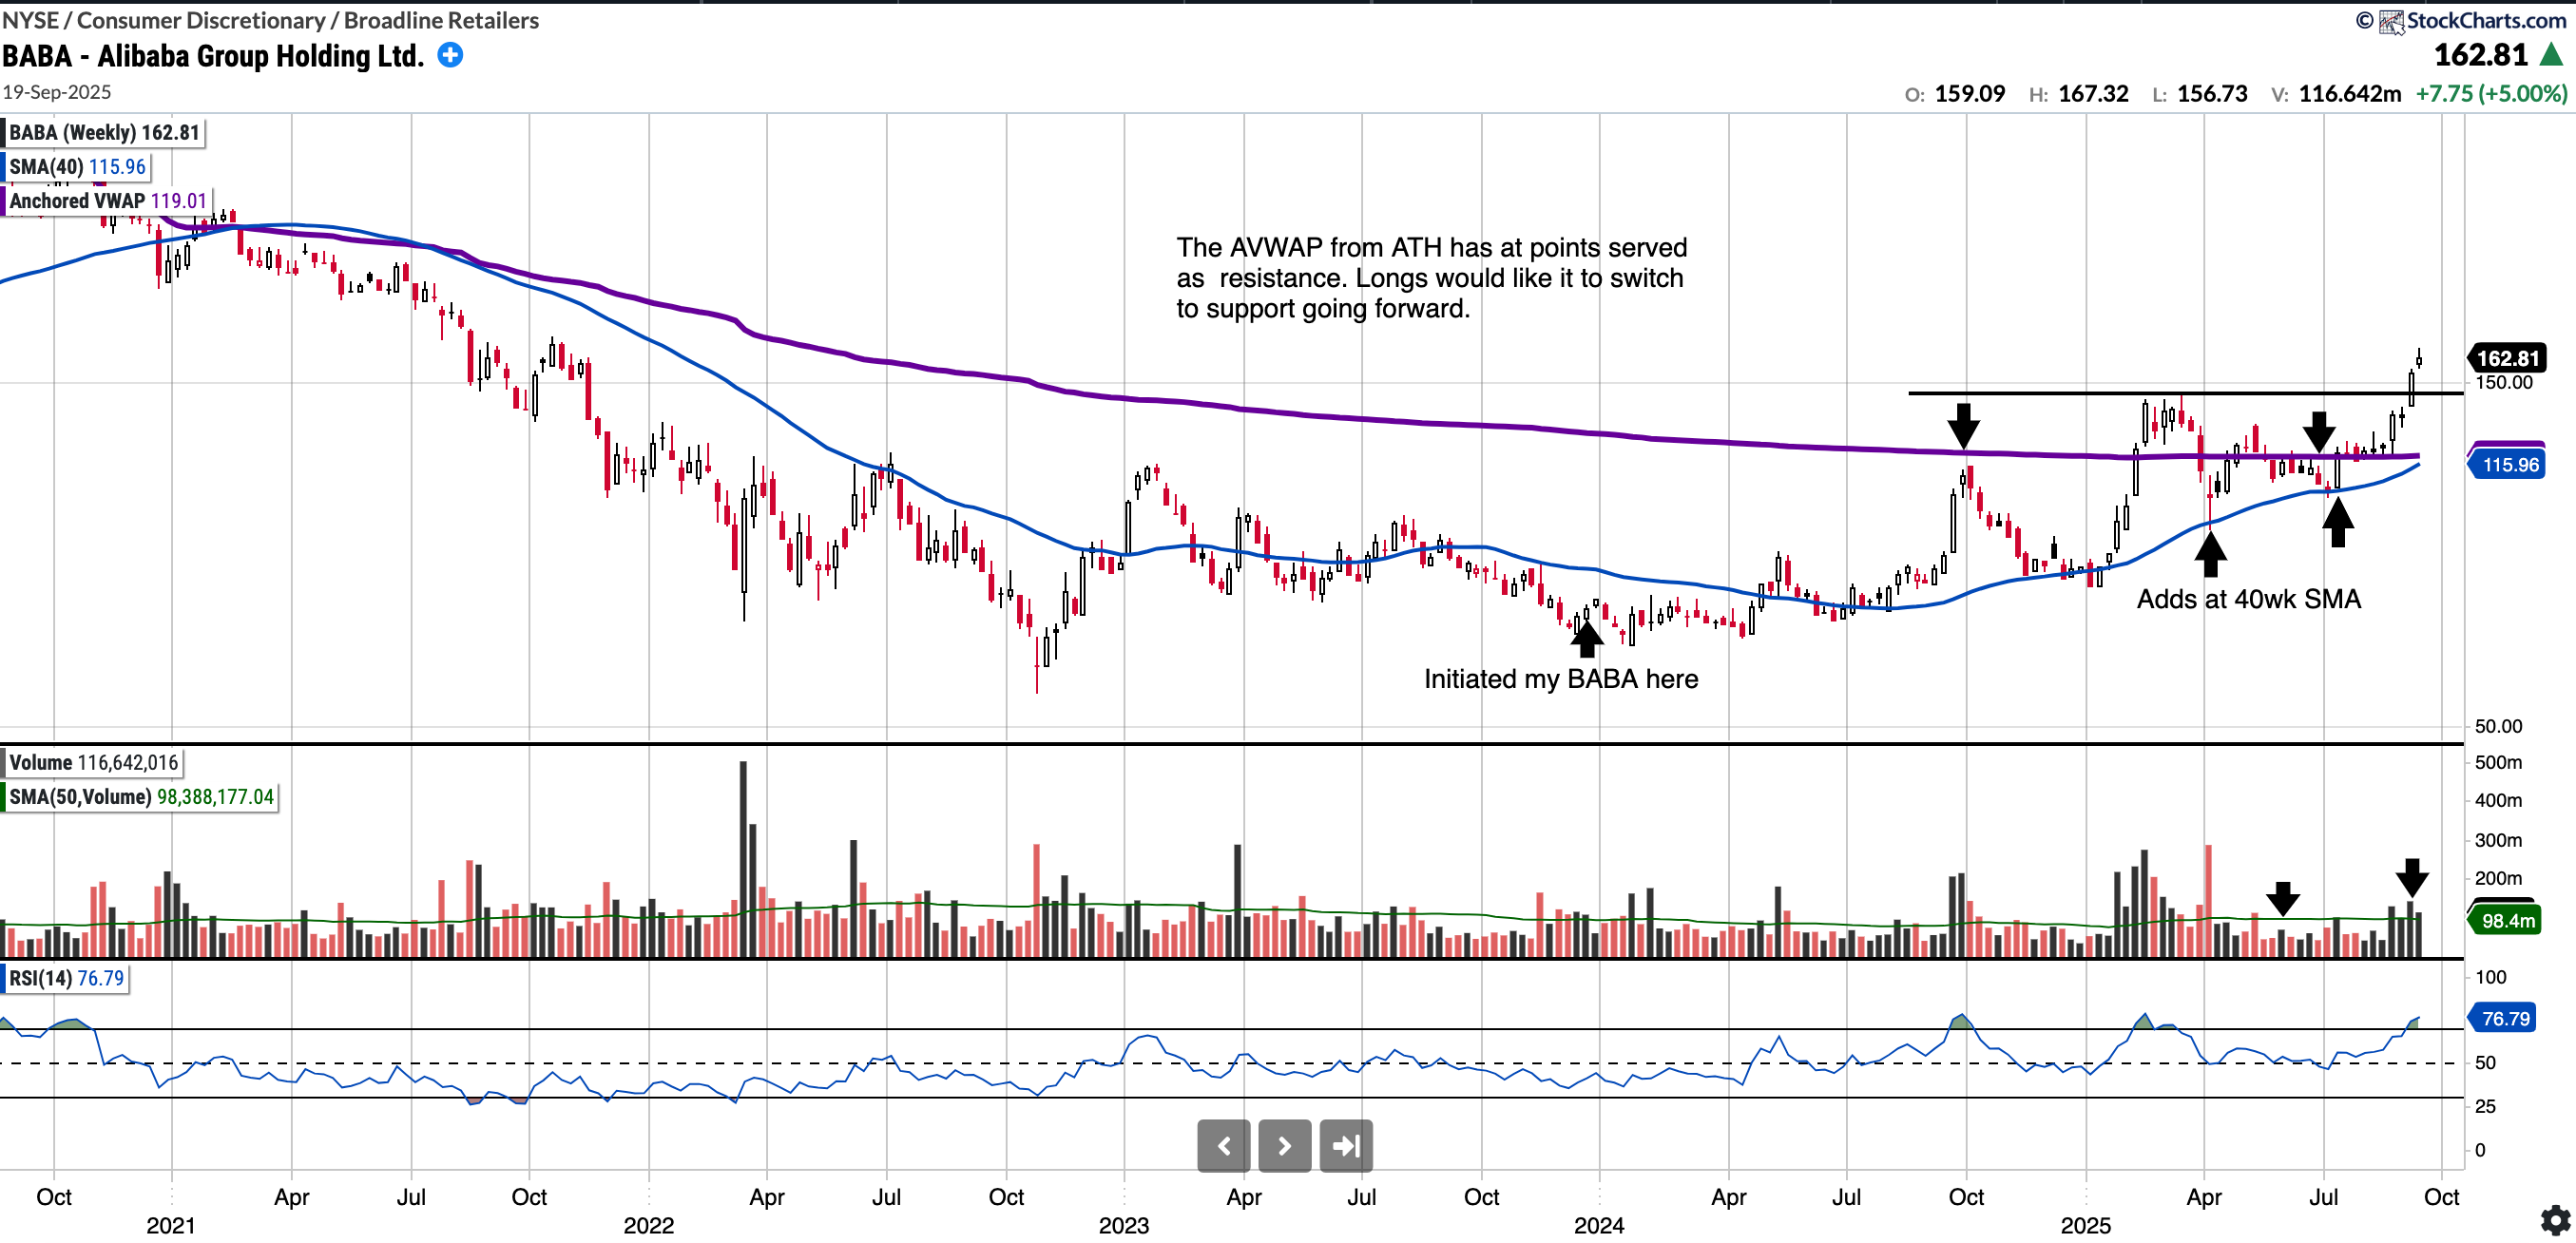This screenshot has width=2576, height=1243.
Task: Click the Volume legend label
Action: coord(93,762)
